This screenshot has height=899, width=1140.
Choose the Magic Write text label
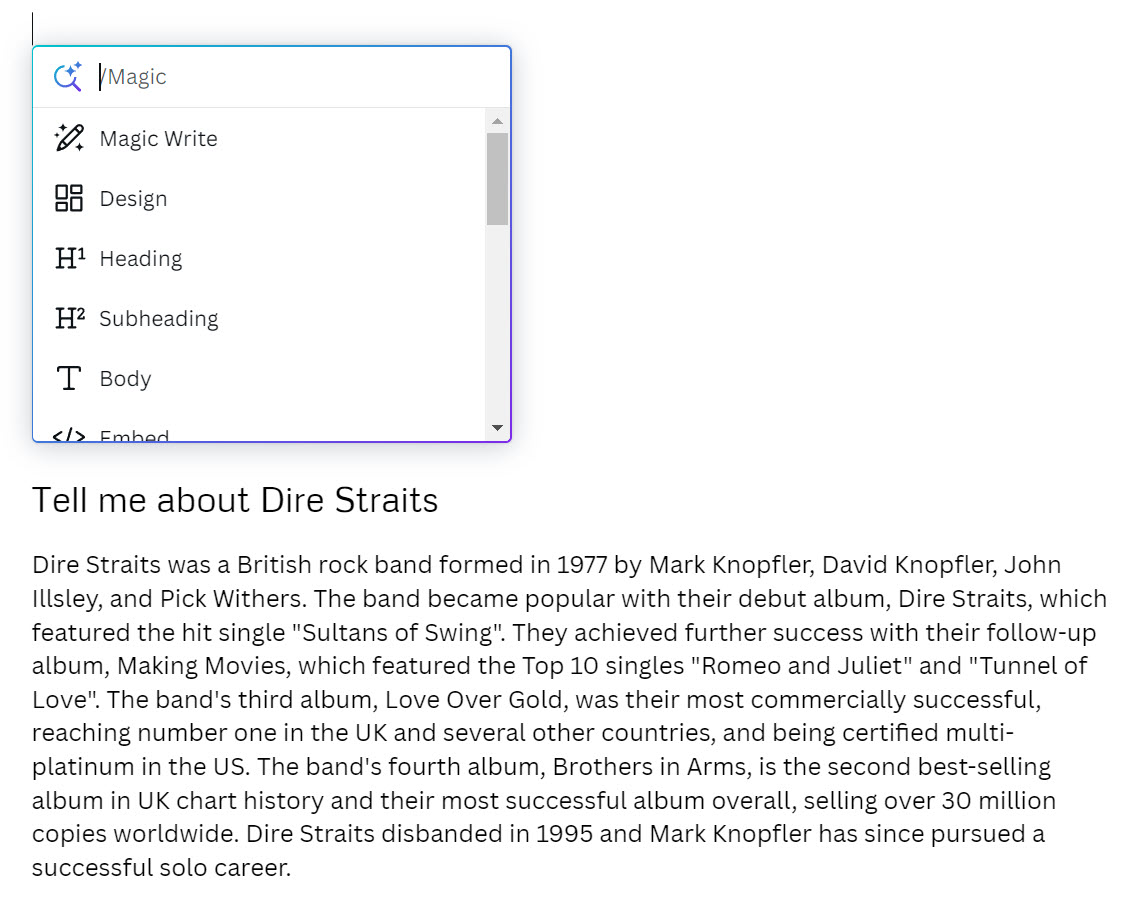point(158,139)
